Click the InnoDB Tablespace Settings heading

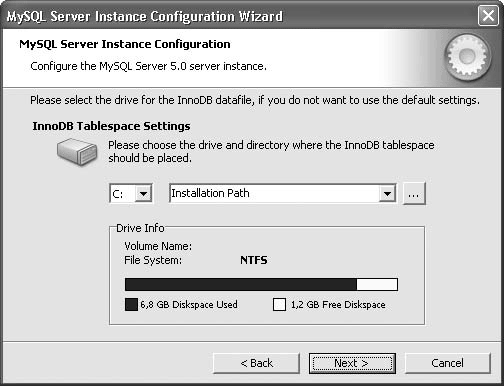(111, 126)
